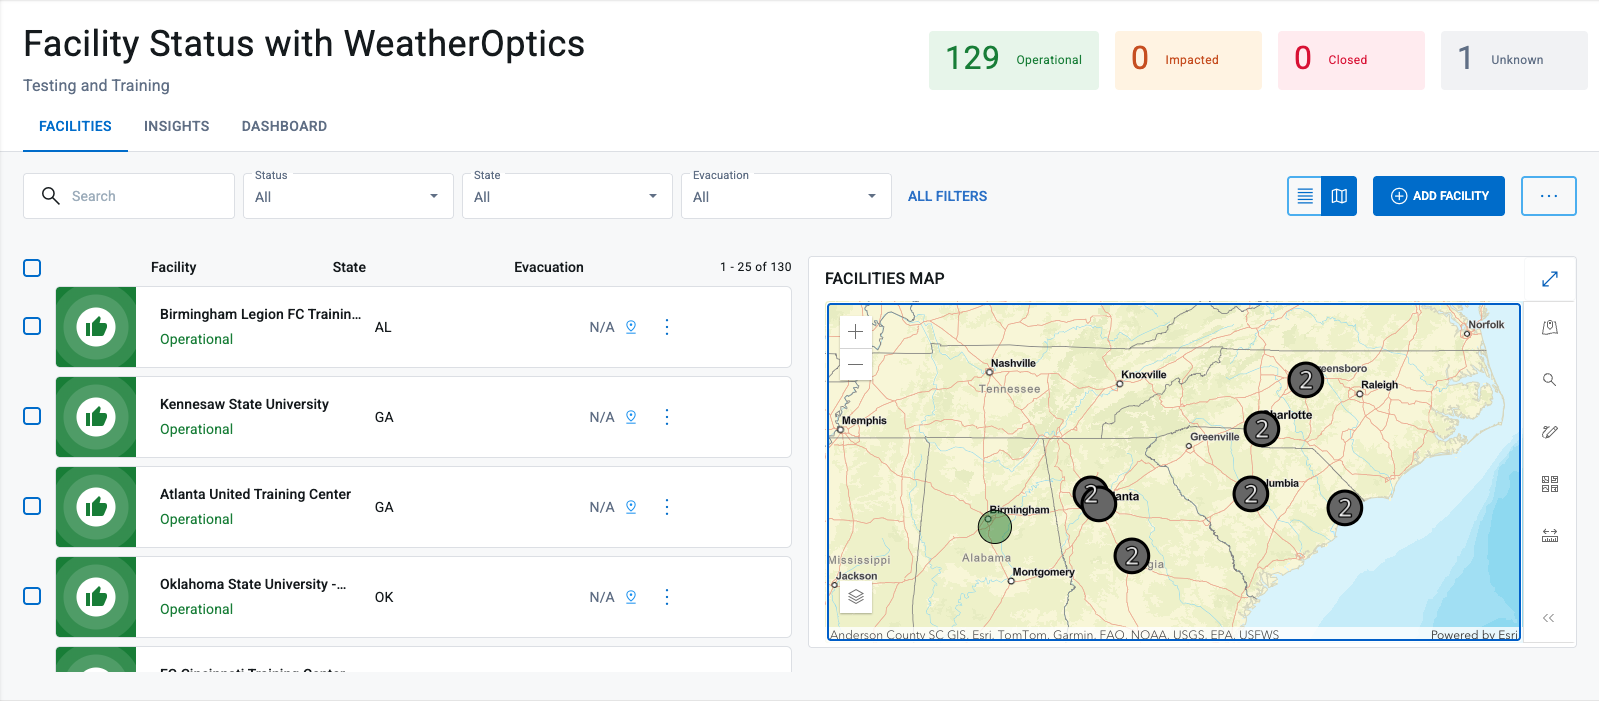
Task: Click inside the Search facilities field
Action: (x=129, y=196)
